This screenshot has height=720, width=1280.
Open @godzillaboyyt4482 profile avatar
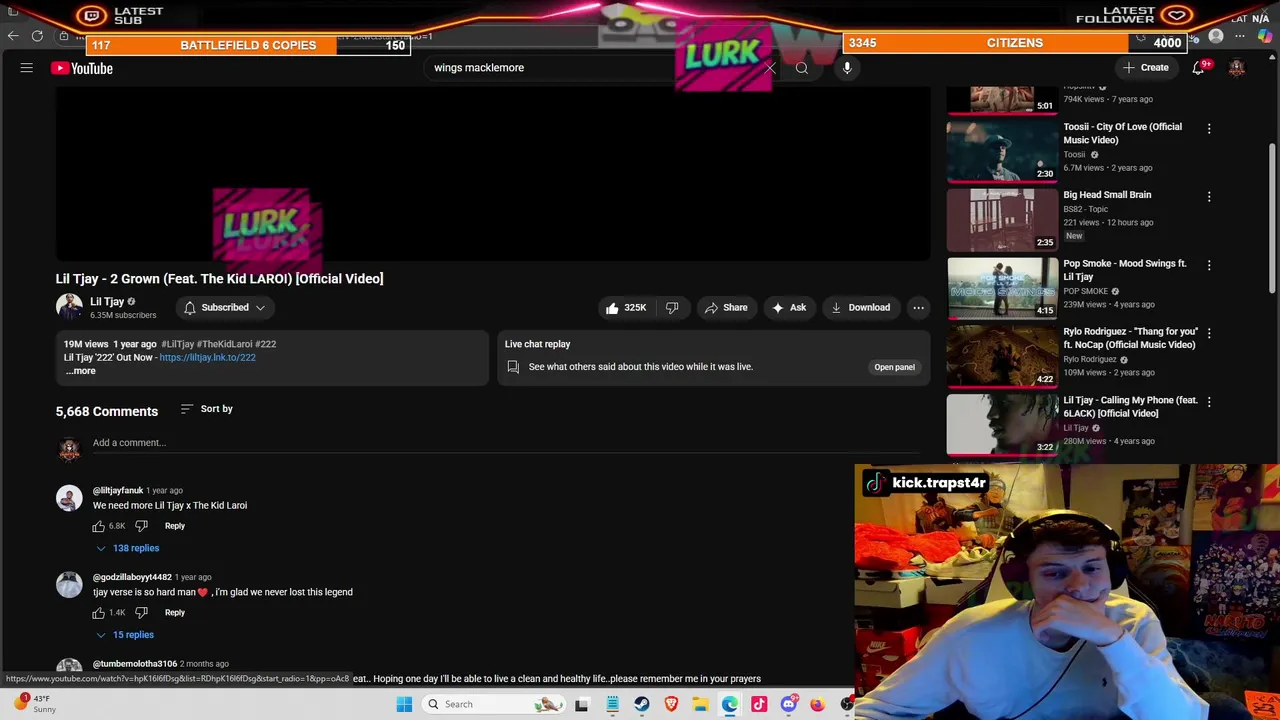[x=69, y=585]
